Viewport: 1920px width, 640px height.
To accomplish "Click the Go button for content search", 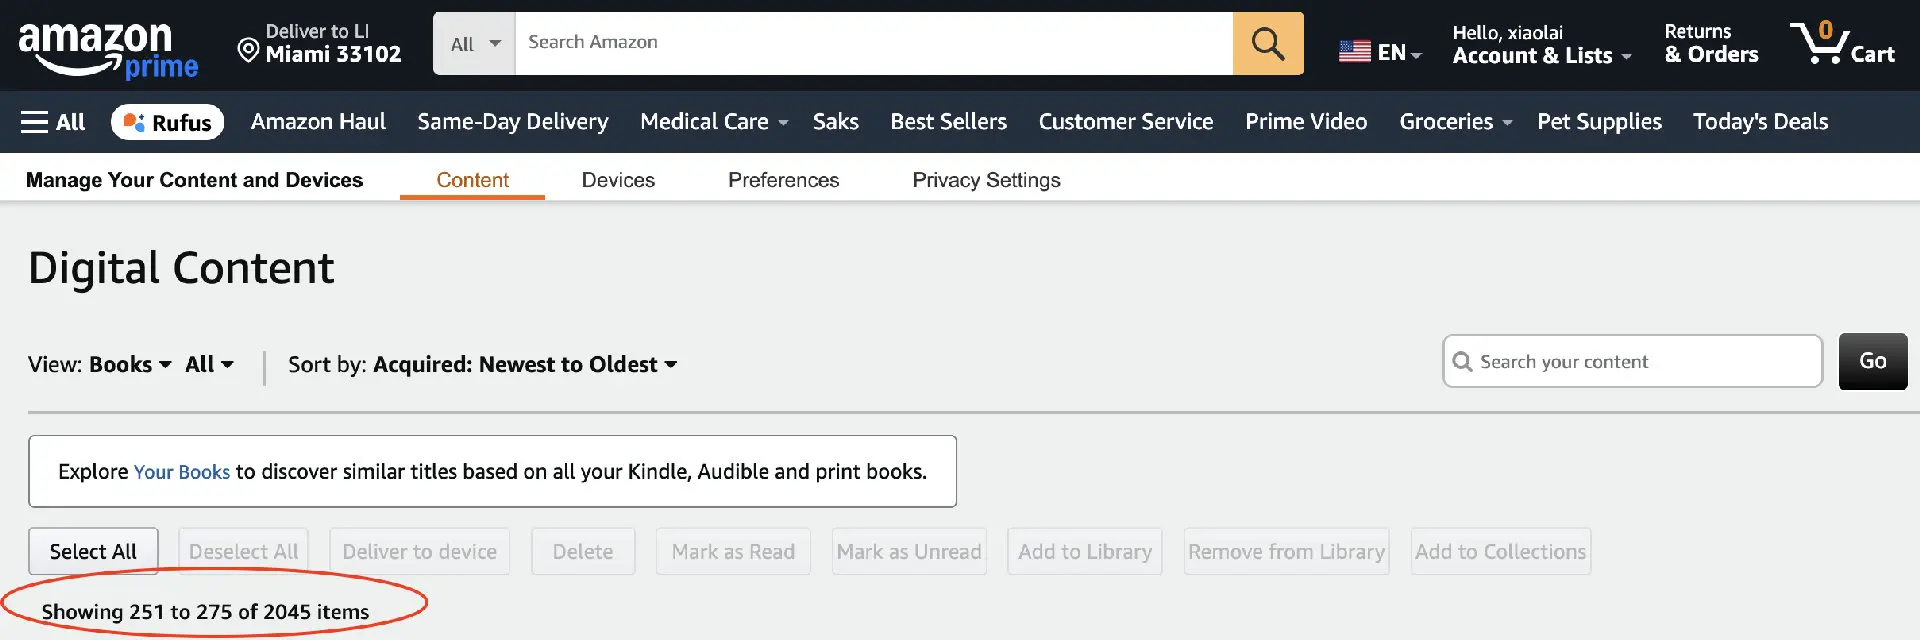I will point(1872,362).
